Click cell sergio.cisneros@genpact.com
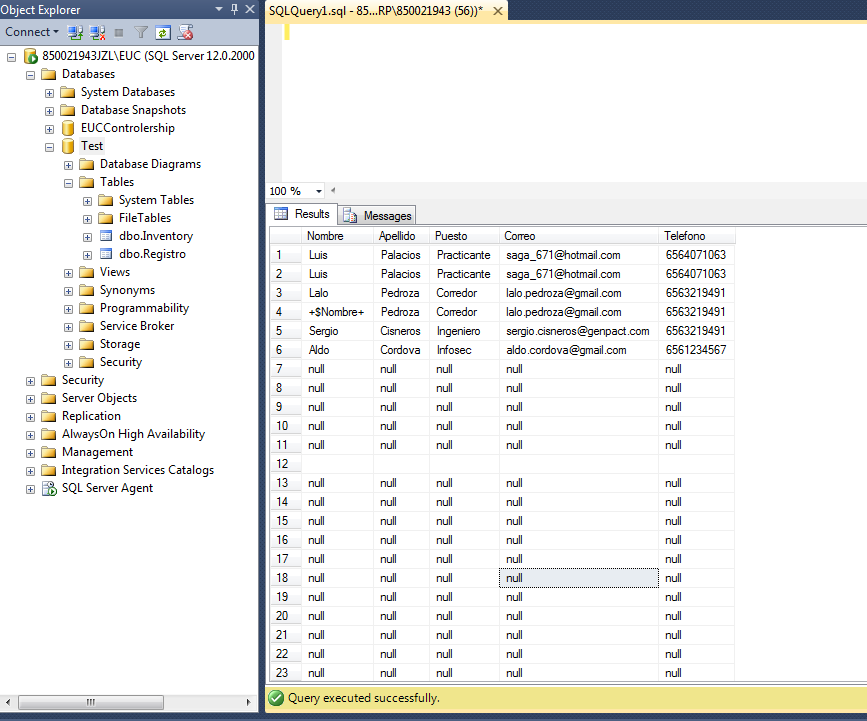Image resolution: width=867 pixels, height=721 pixels. point(579,331)
